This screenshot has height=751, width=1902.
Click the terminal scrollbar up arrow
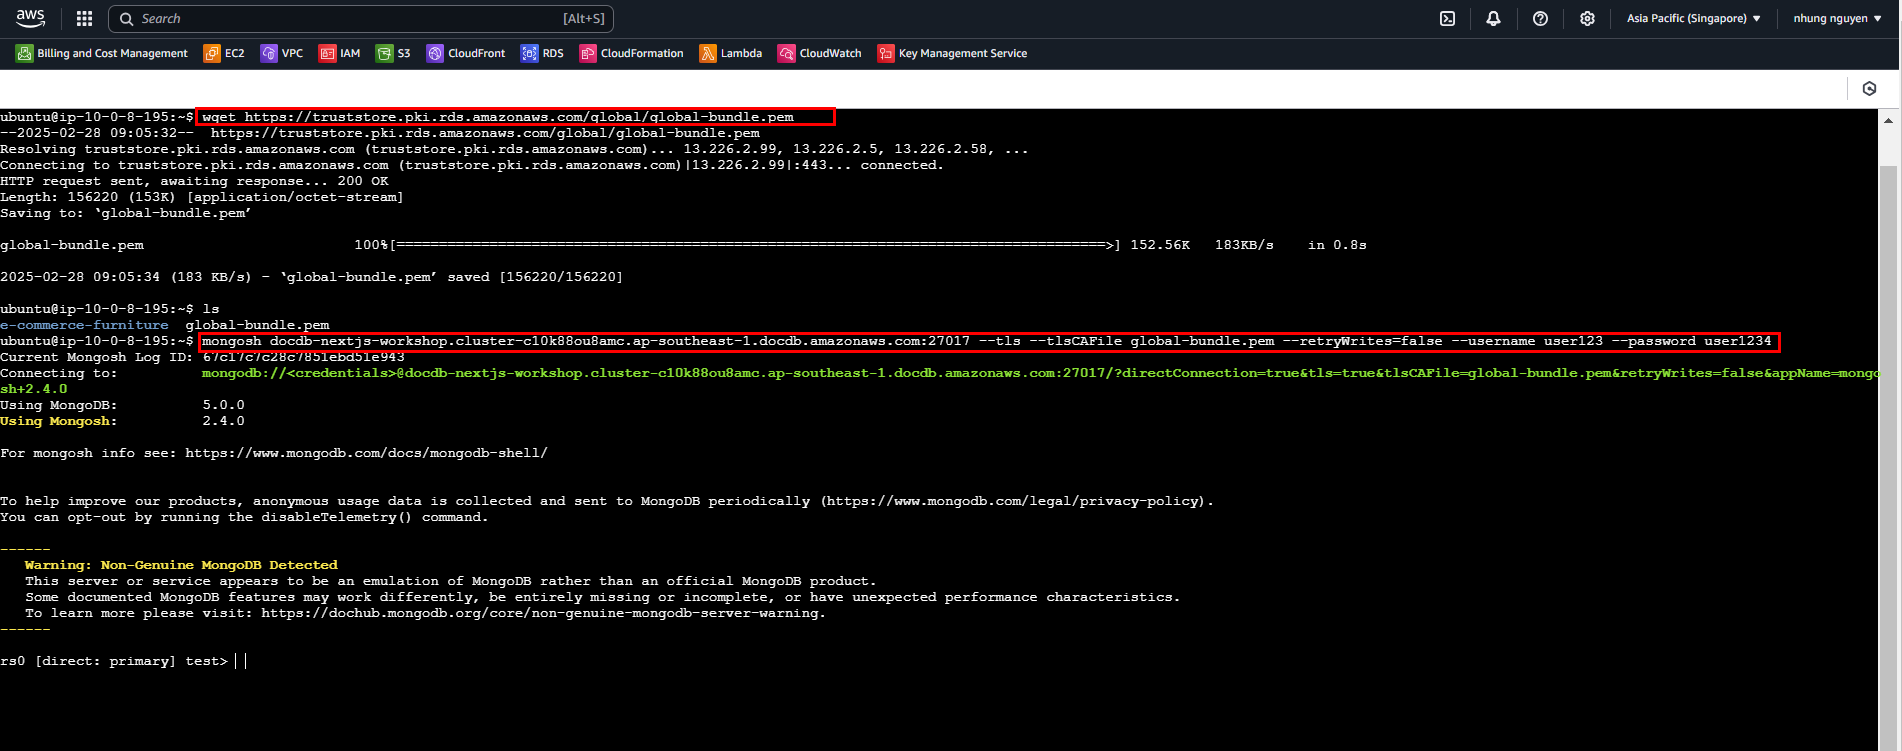point(1888,121)
